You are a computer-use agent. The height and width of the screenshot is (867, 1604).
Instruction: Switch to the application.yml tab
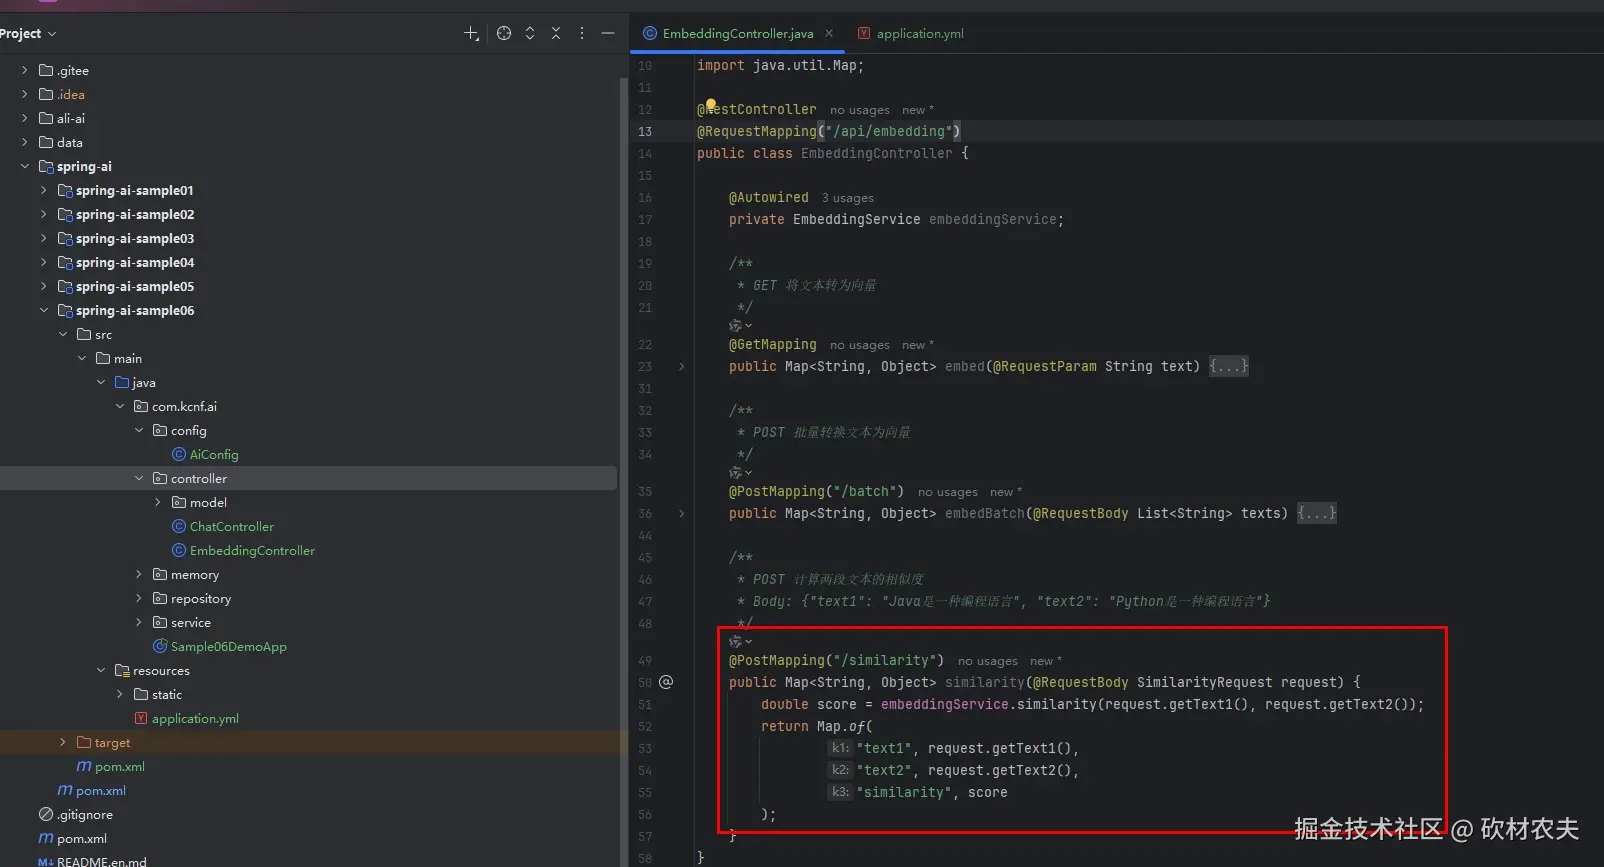tap(919, 34)
